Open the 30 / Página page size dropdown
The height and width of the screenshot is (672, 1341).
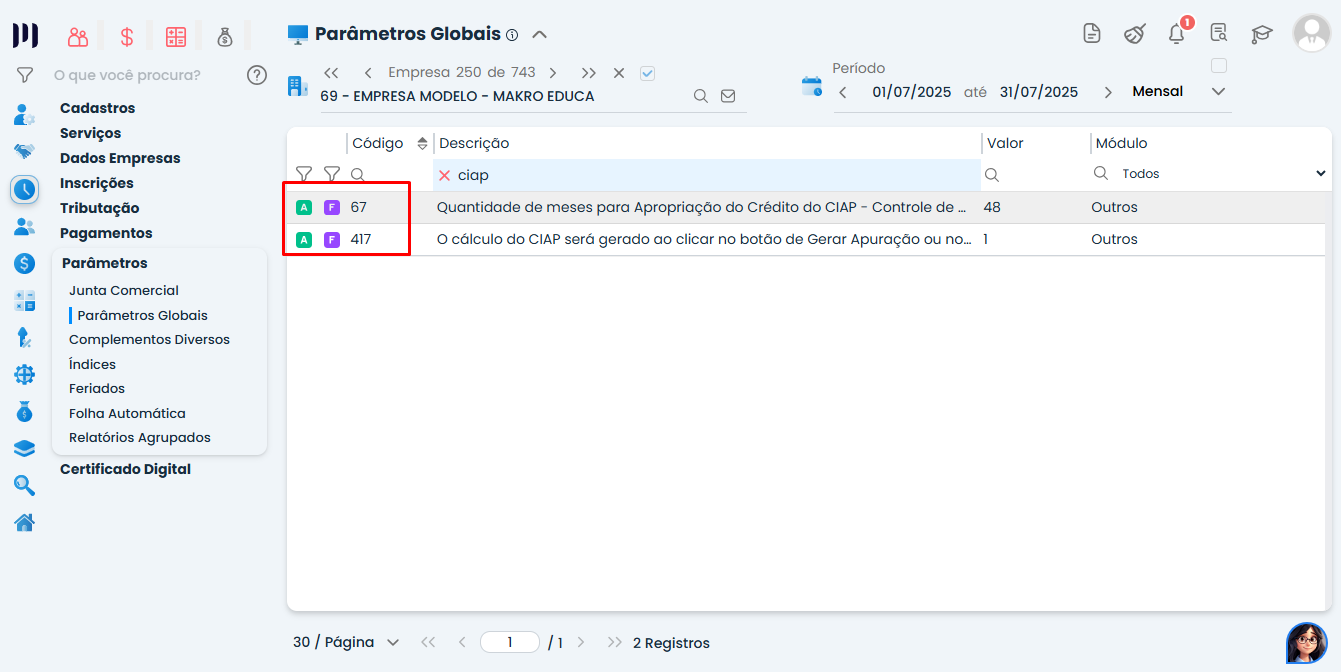(346, 642)
